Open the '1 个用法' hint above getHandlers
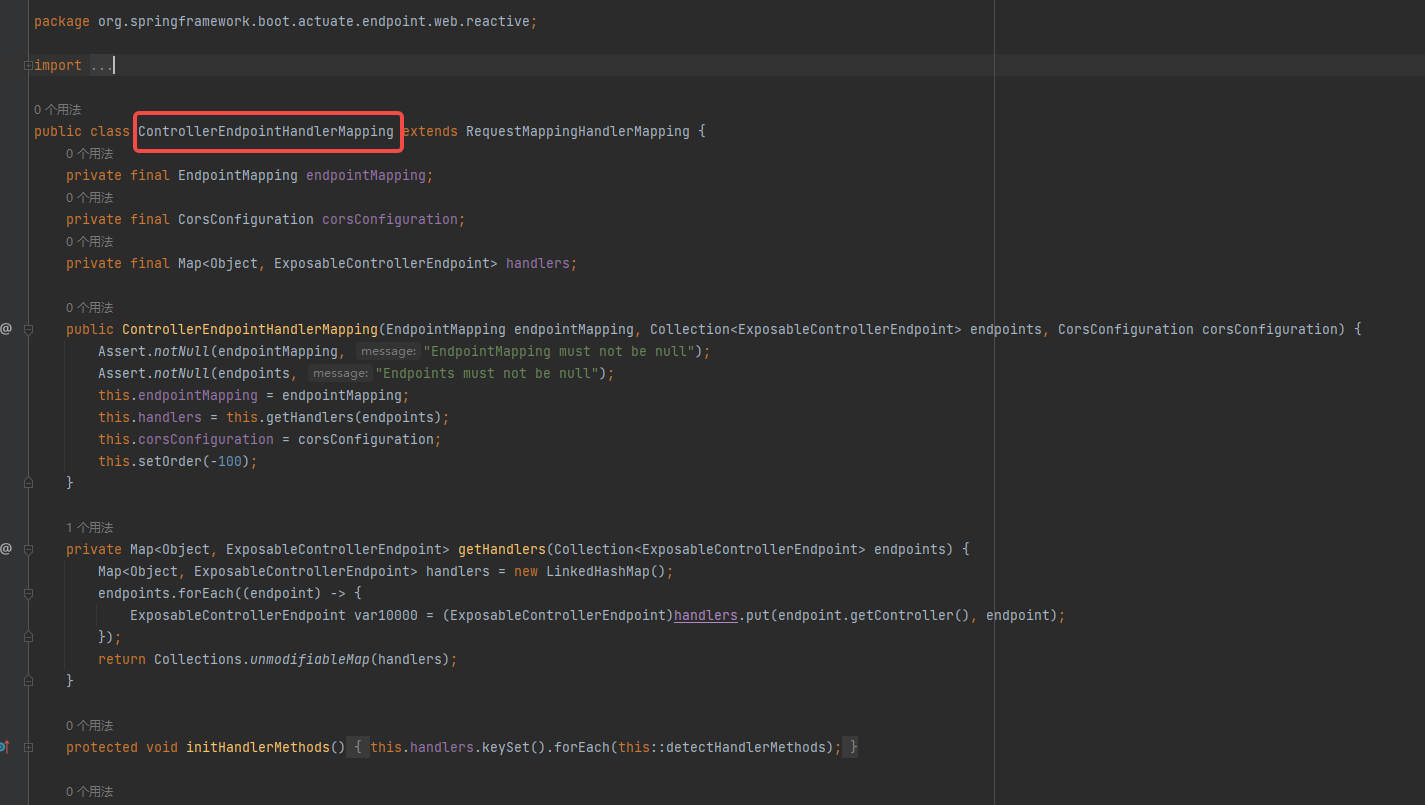This screenshot has height=805, width=1425. click(89, 527)
